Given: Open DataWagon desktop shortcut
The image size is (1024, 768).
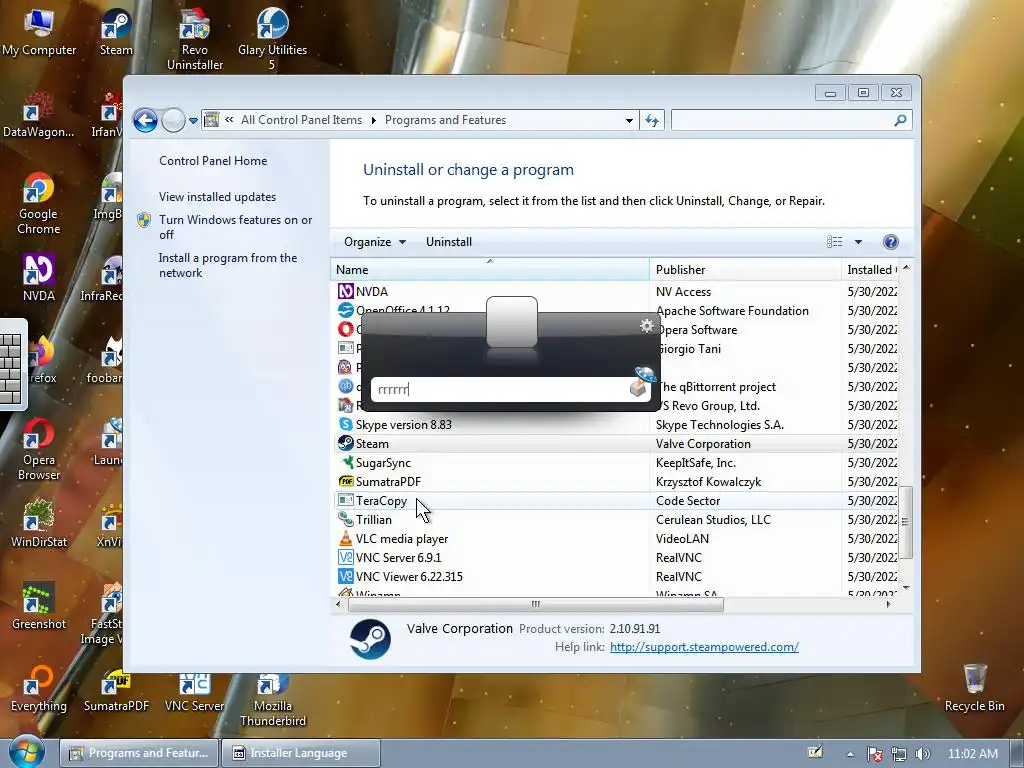Looking at the screenshot, I should click(39, 114).
